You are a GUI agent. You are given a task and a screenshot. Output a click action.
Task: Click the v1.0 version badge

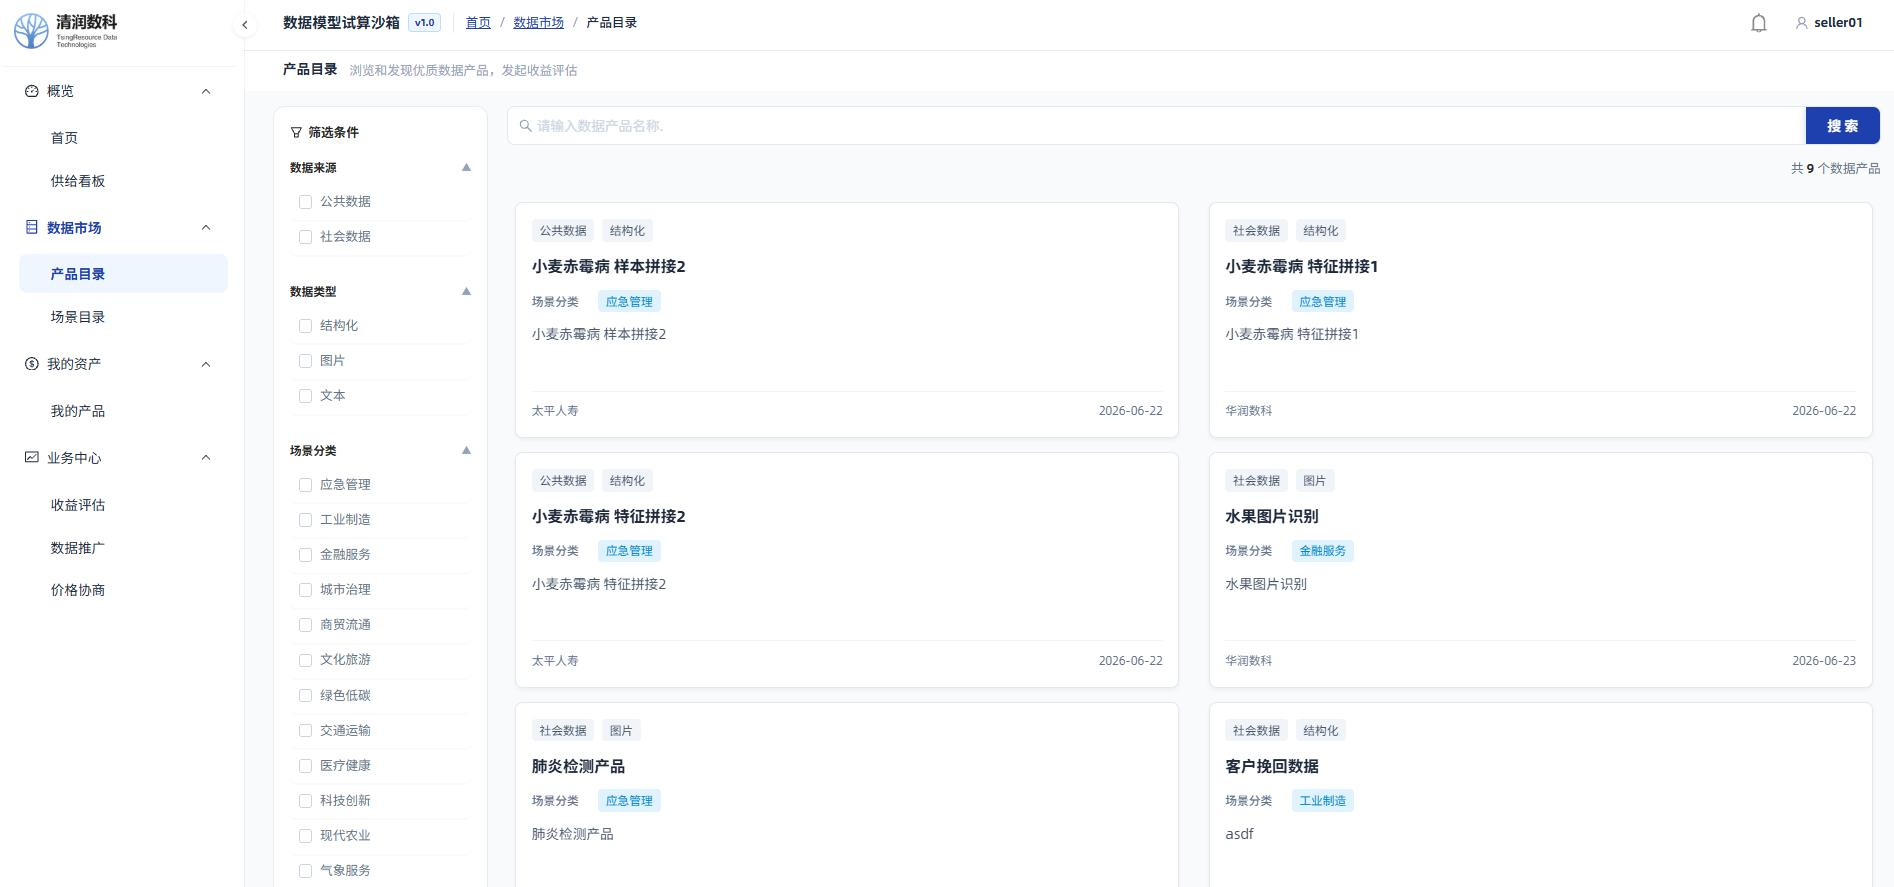pos(425,22)
